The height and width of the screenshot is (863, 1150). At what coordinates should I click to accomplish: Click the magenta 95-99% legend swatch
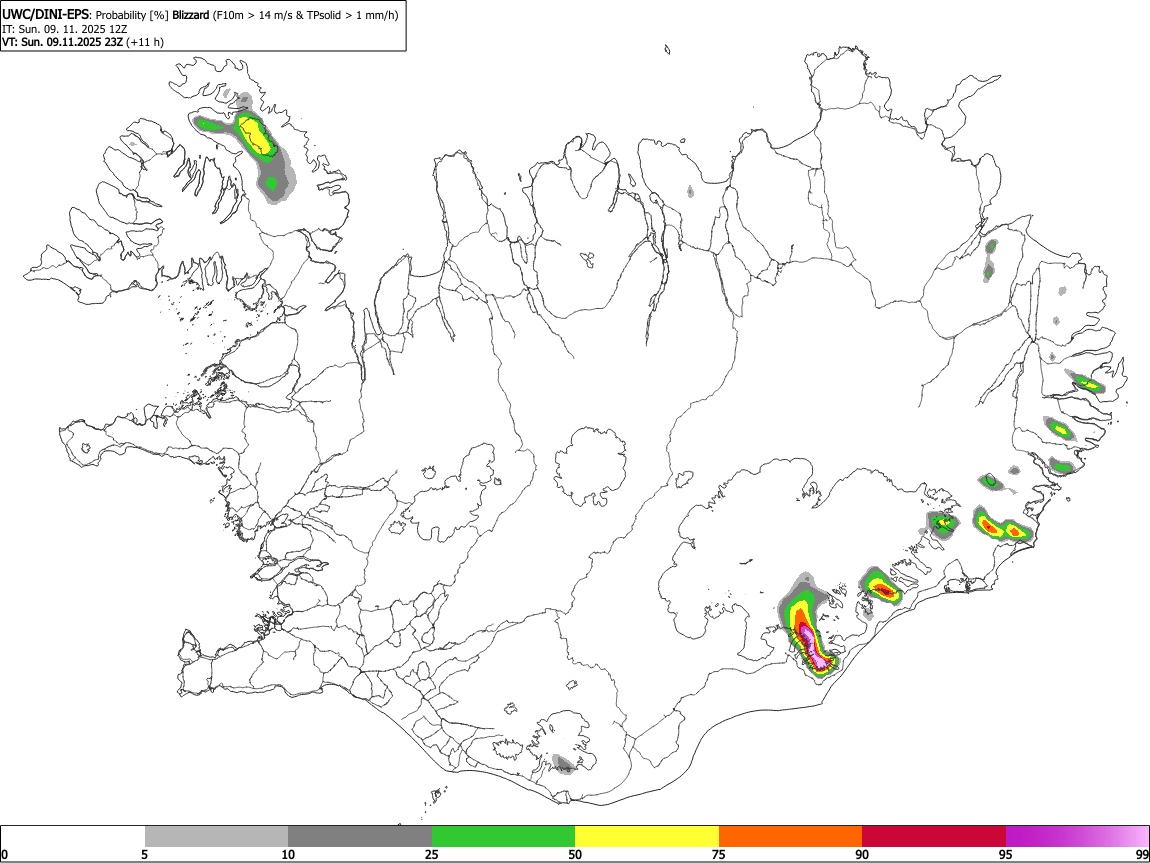tap(1077, 837)
